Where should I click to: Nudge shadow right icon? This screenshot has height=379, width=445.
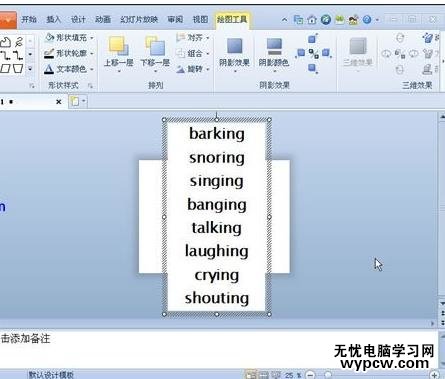coord(326,53)
